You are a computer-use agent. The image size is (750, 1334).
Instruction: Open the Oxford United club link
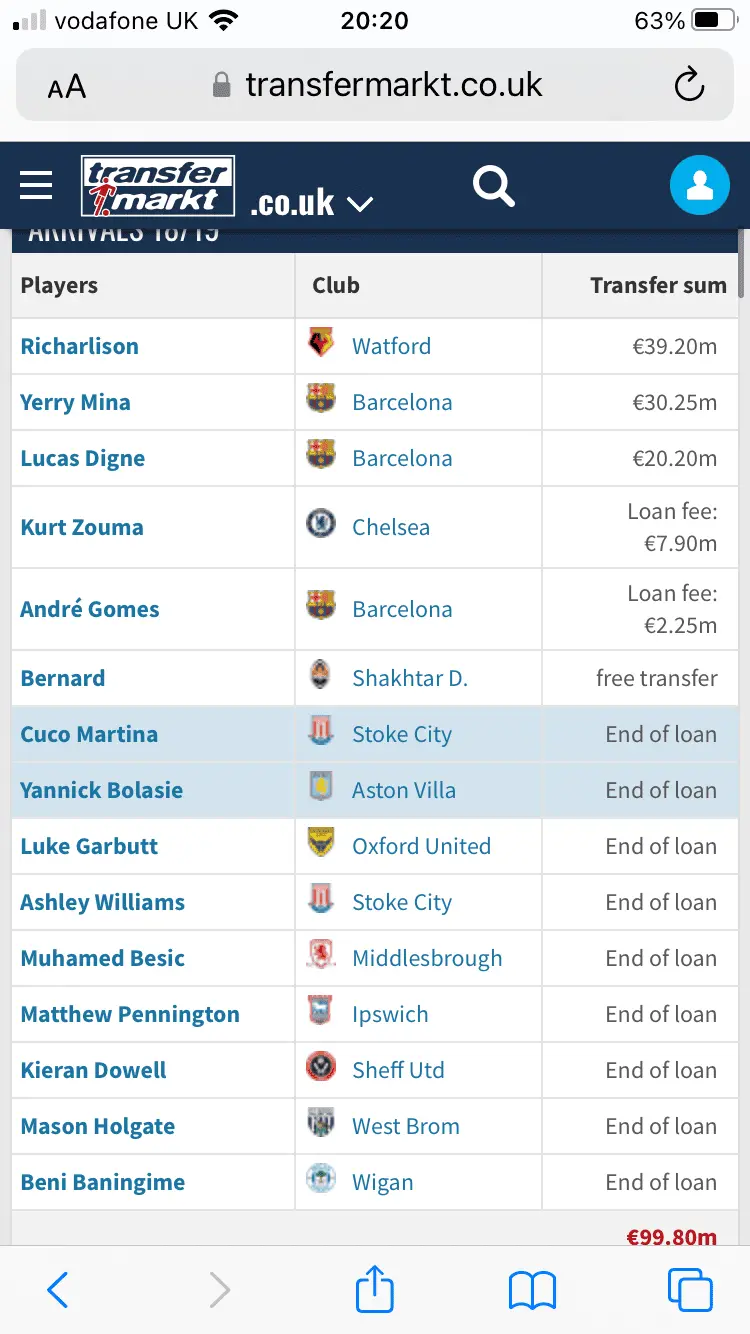pyautogui.click(x=421, y=846)
